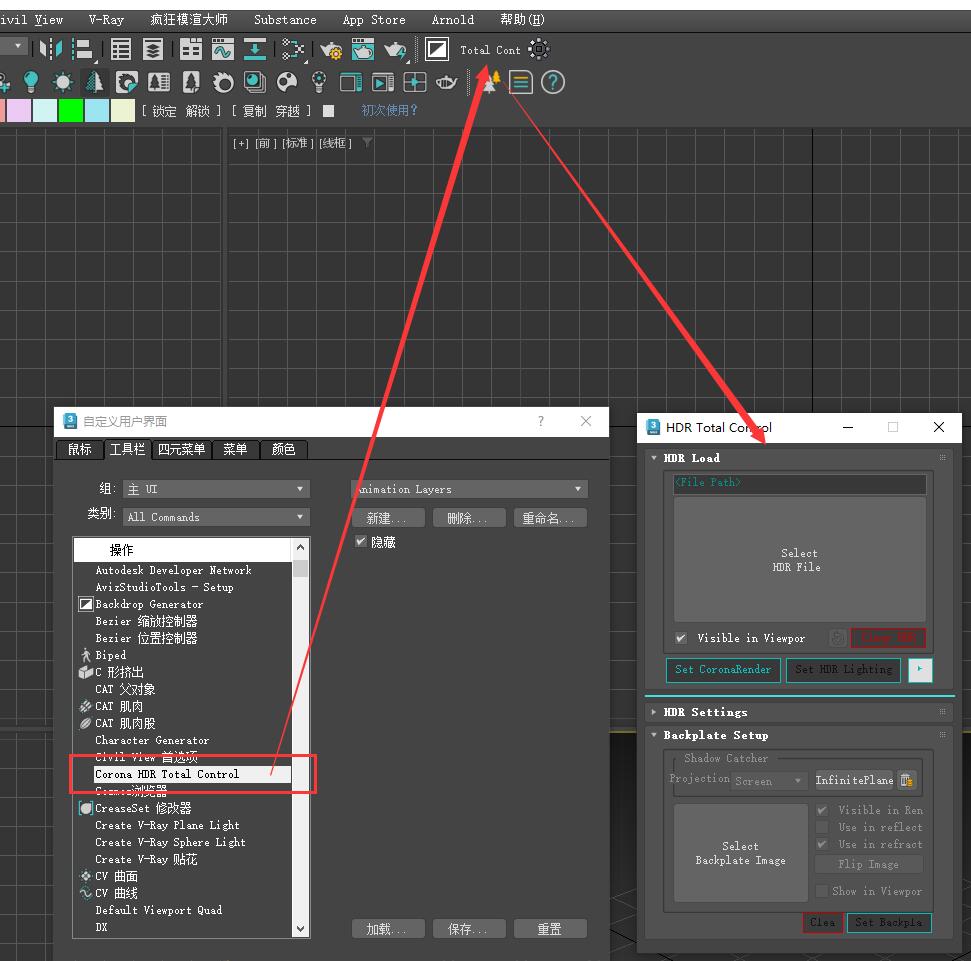Open Render Setup teapot-gear icon
This screenshot has height=961, width=971.
click(331, 50)
